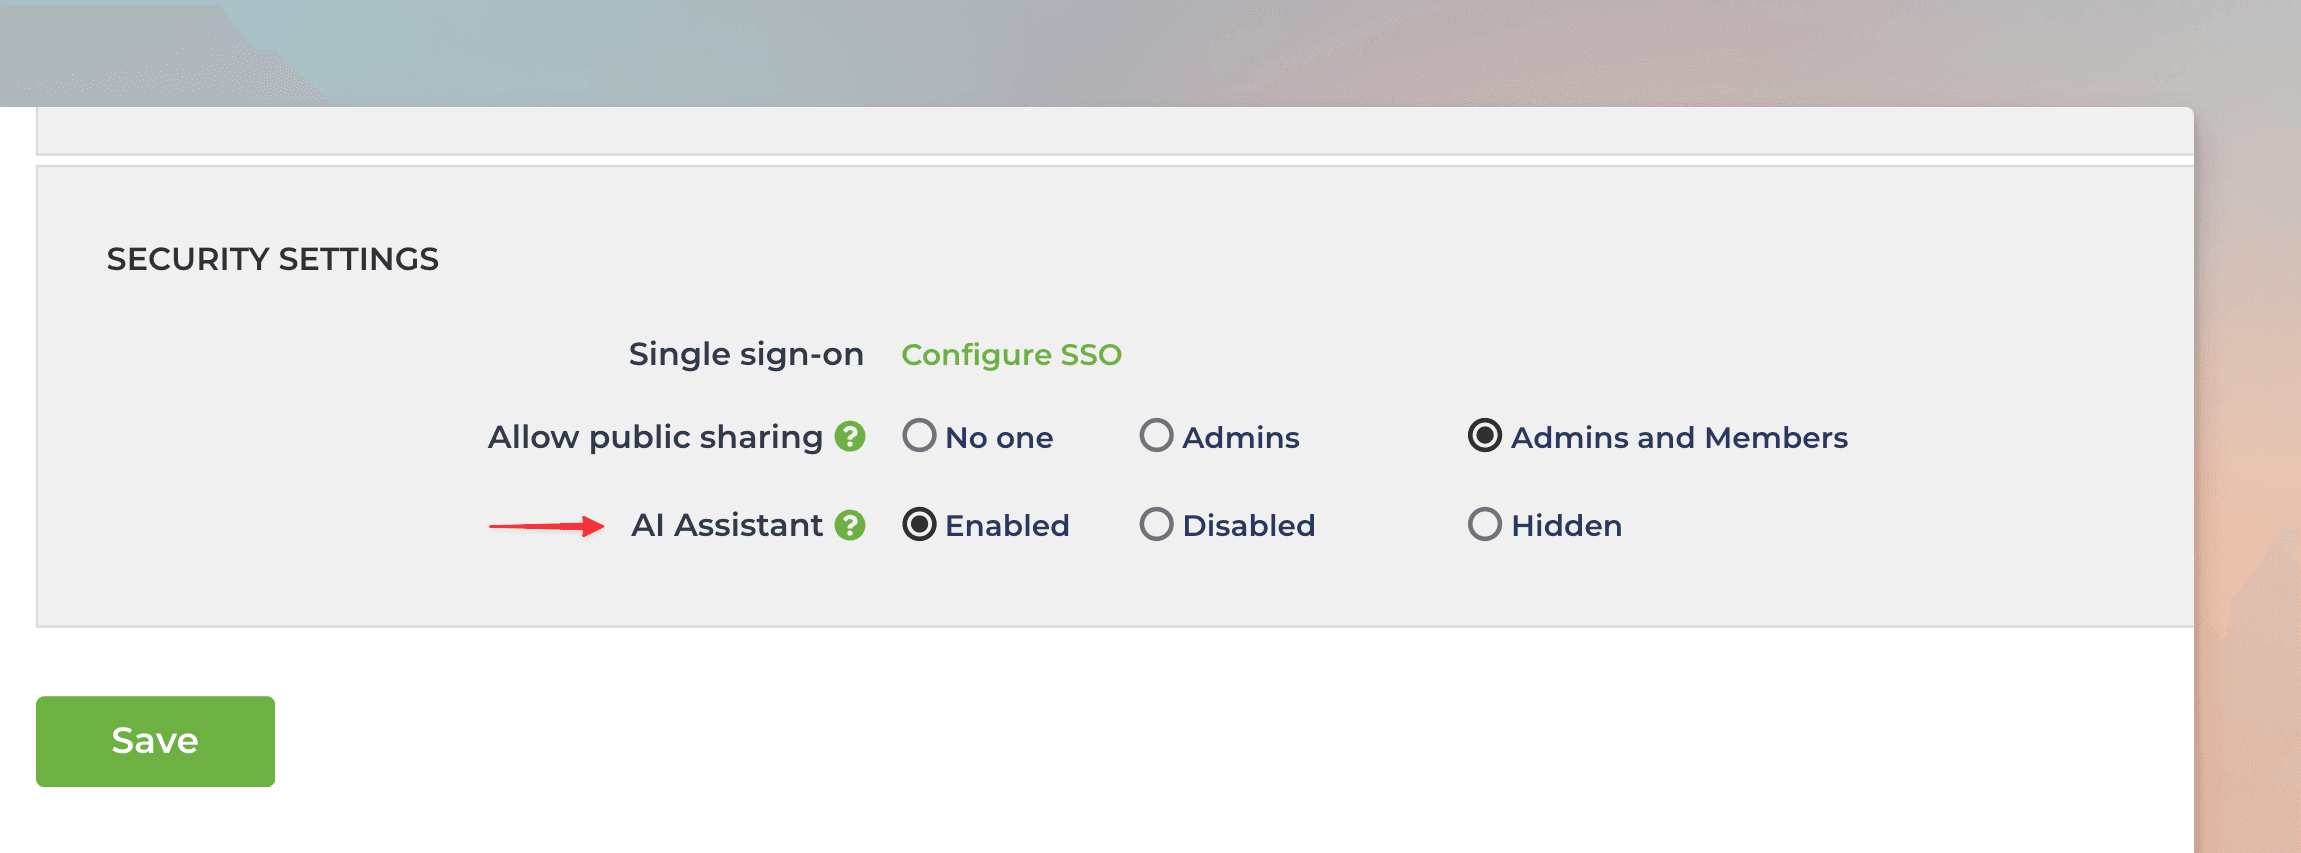
Task: Set AI Assistant to Enabled radio circle
Action: click(919, 524)
